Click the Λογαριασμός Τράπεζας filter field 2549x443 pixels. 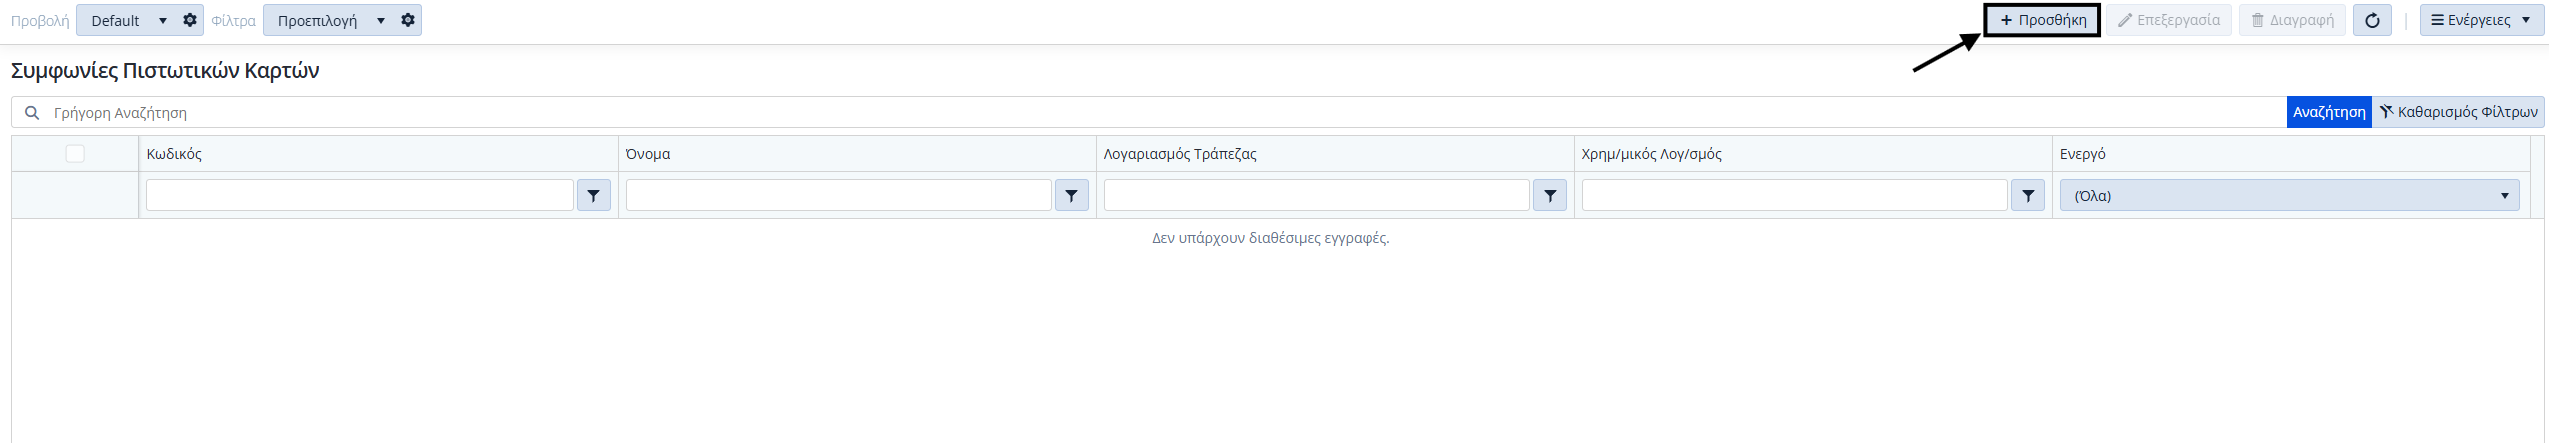[1317, 196]
